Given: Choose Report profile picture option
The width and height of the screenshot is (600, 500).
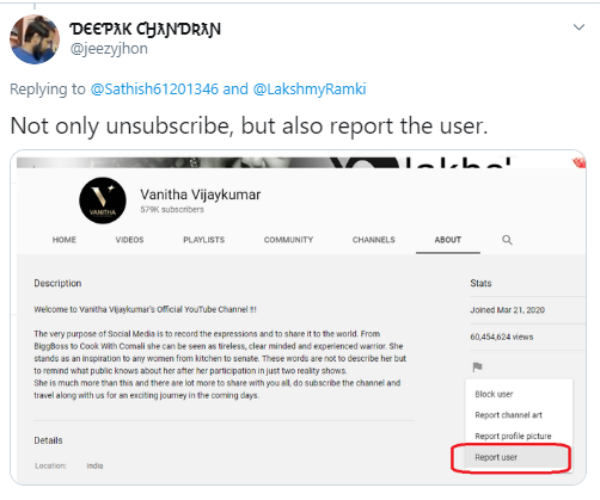Looking at the screenshot, I should tap(513, 436).
